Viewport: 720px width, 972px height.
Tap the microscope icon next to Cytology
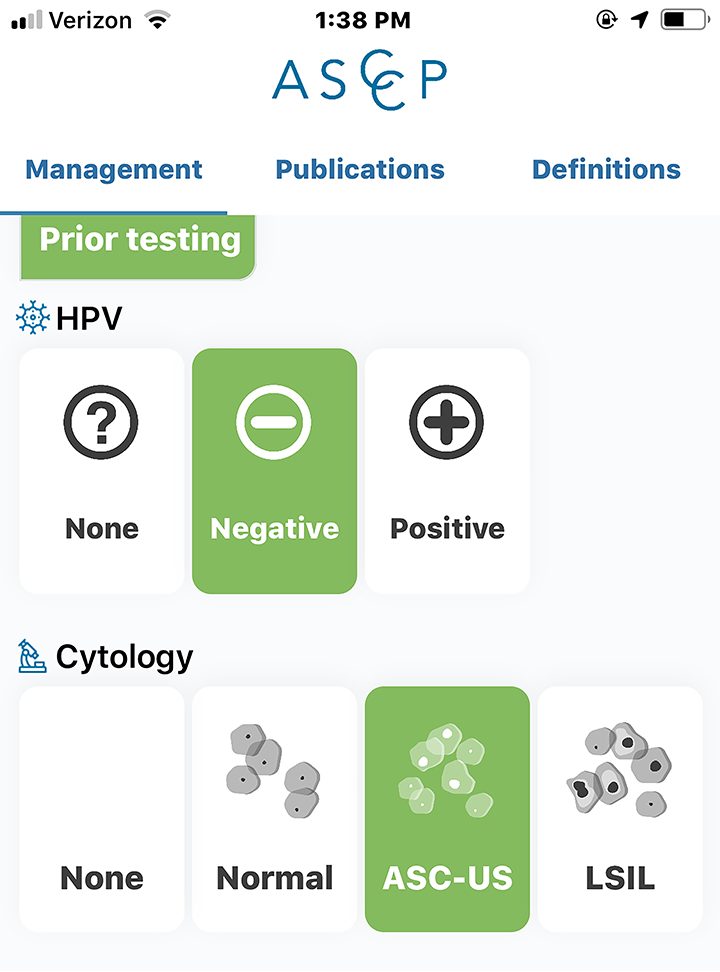tap(32, 656)
